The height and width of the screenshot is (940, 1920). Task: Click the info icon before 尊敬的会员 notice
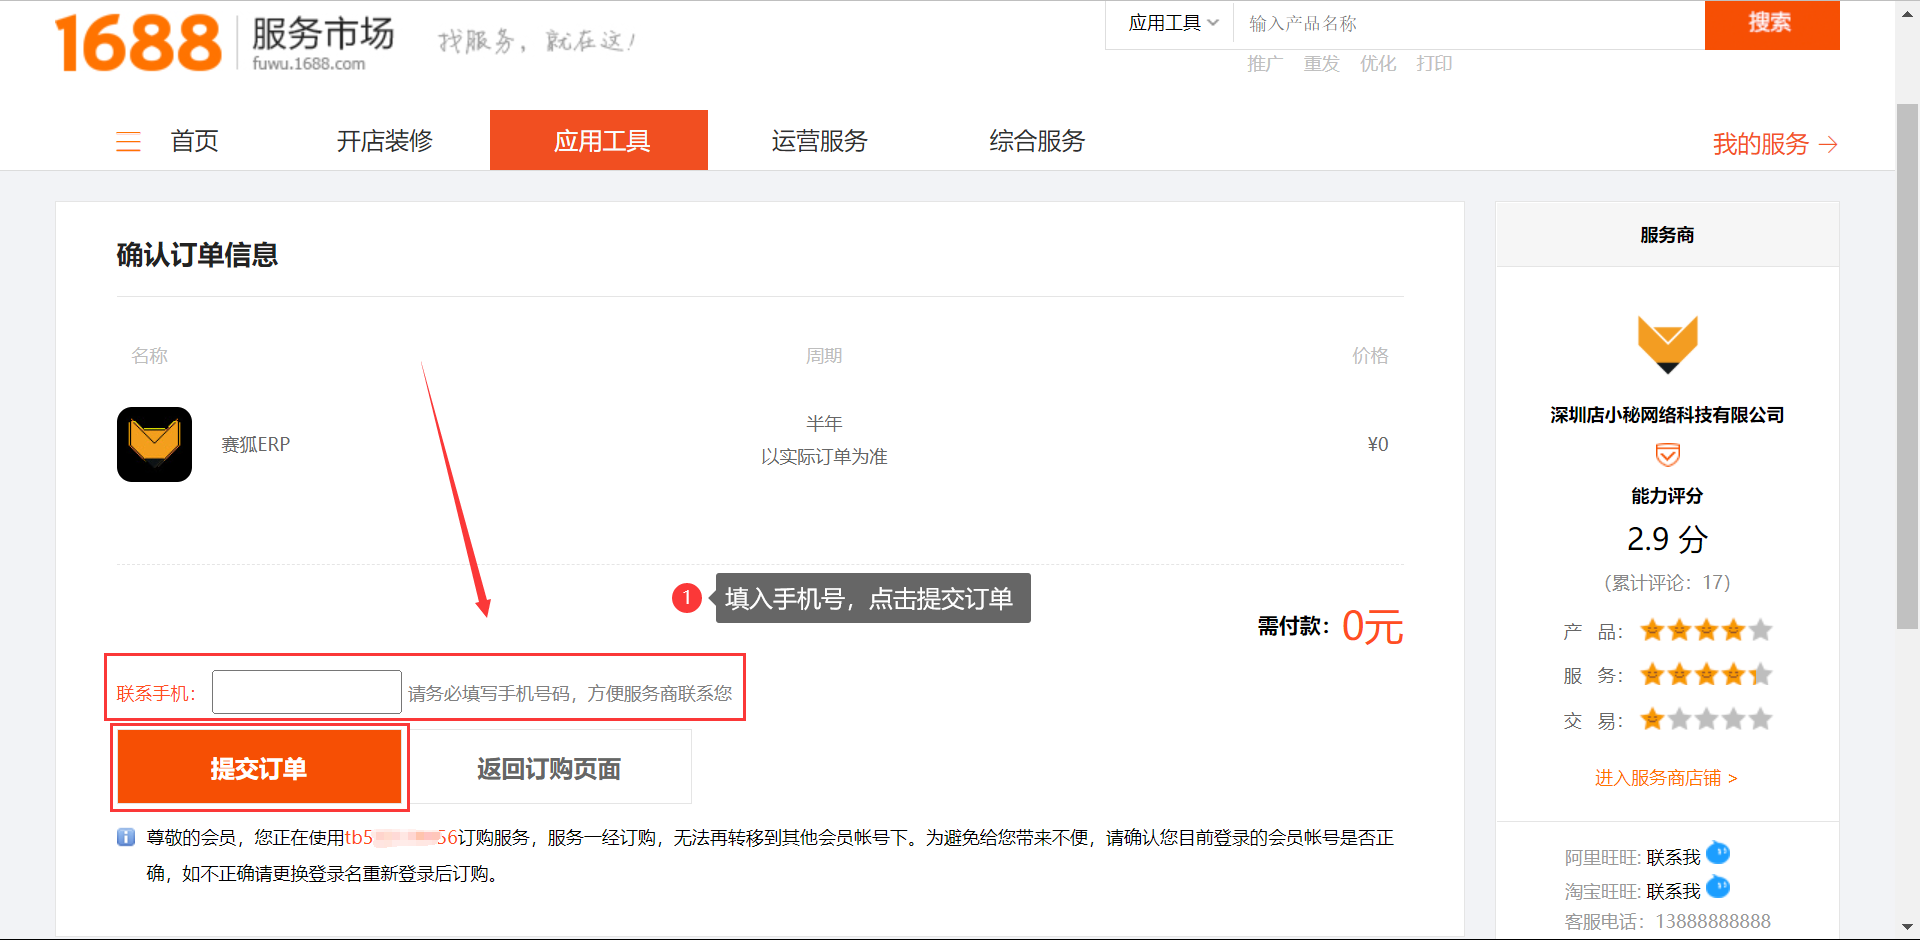click(x=126, y=837)
